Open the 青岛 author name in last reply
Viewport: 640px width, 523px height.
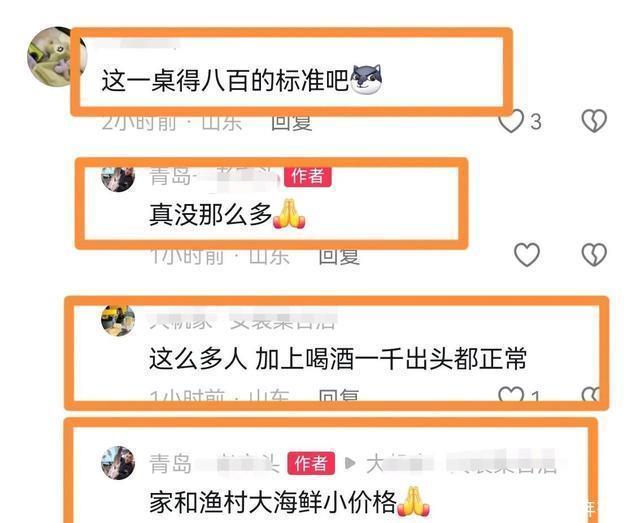pos(214,463)
